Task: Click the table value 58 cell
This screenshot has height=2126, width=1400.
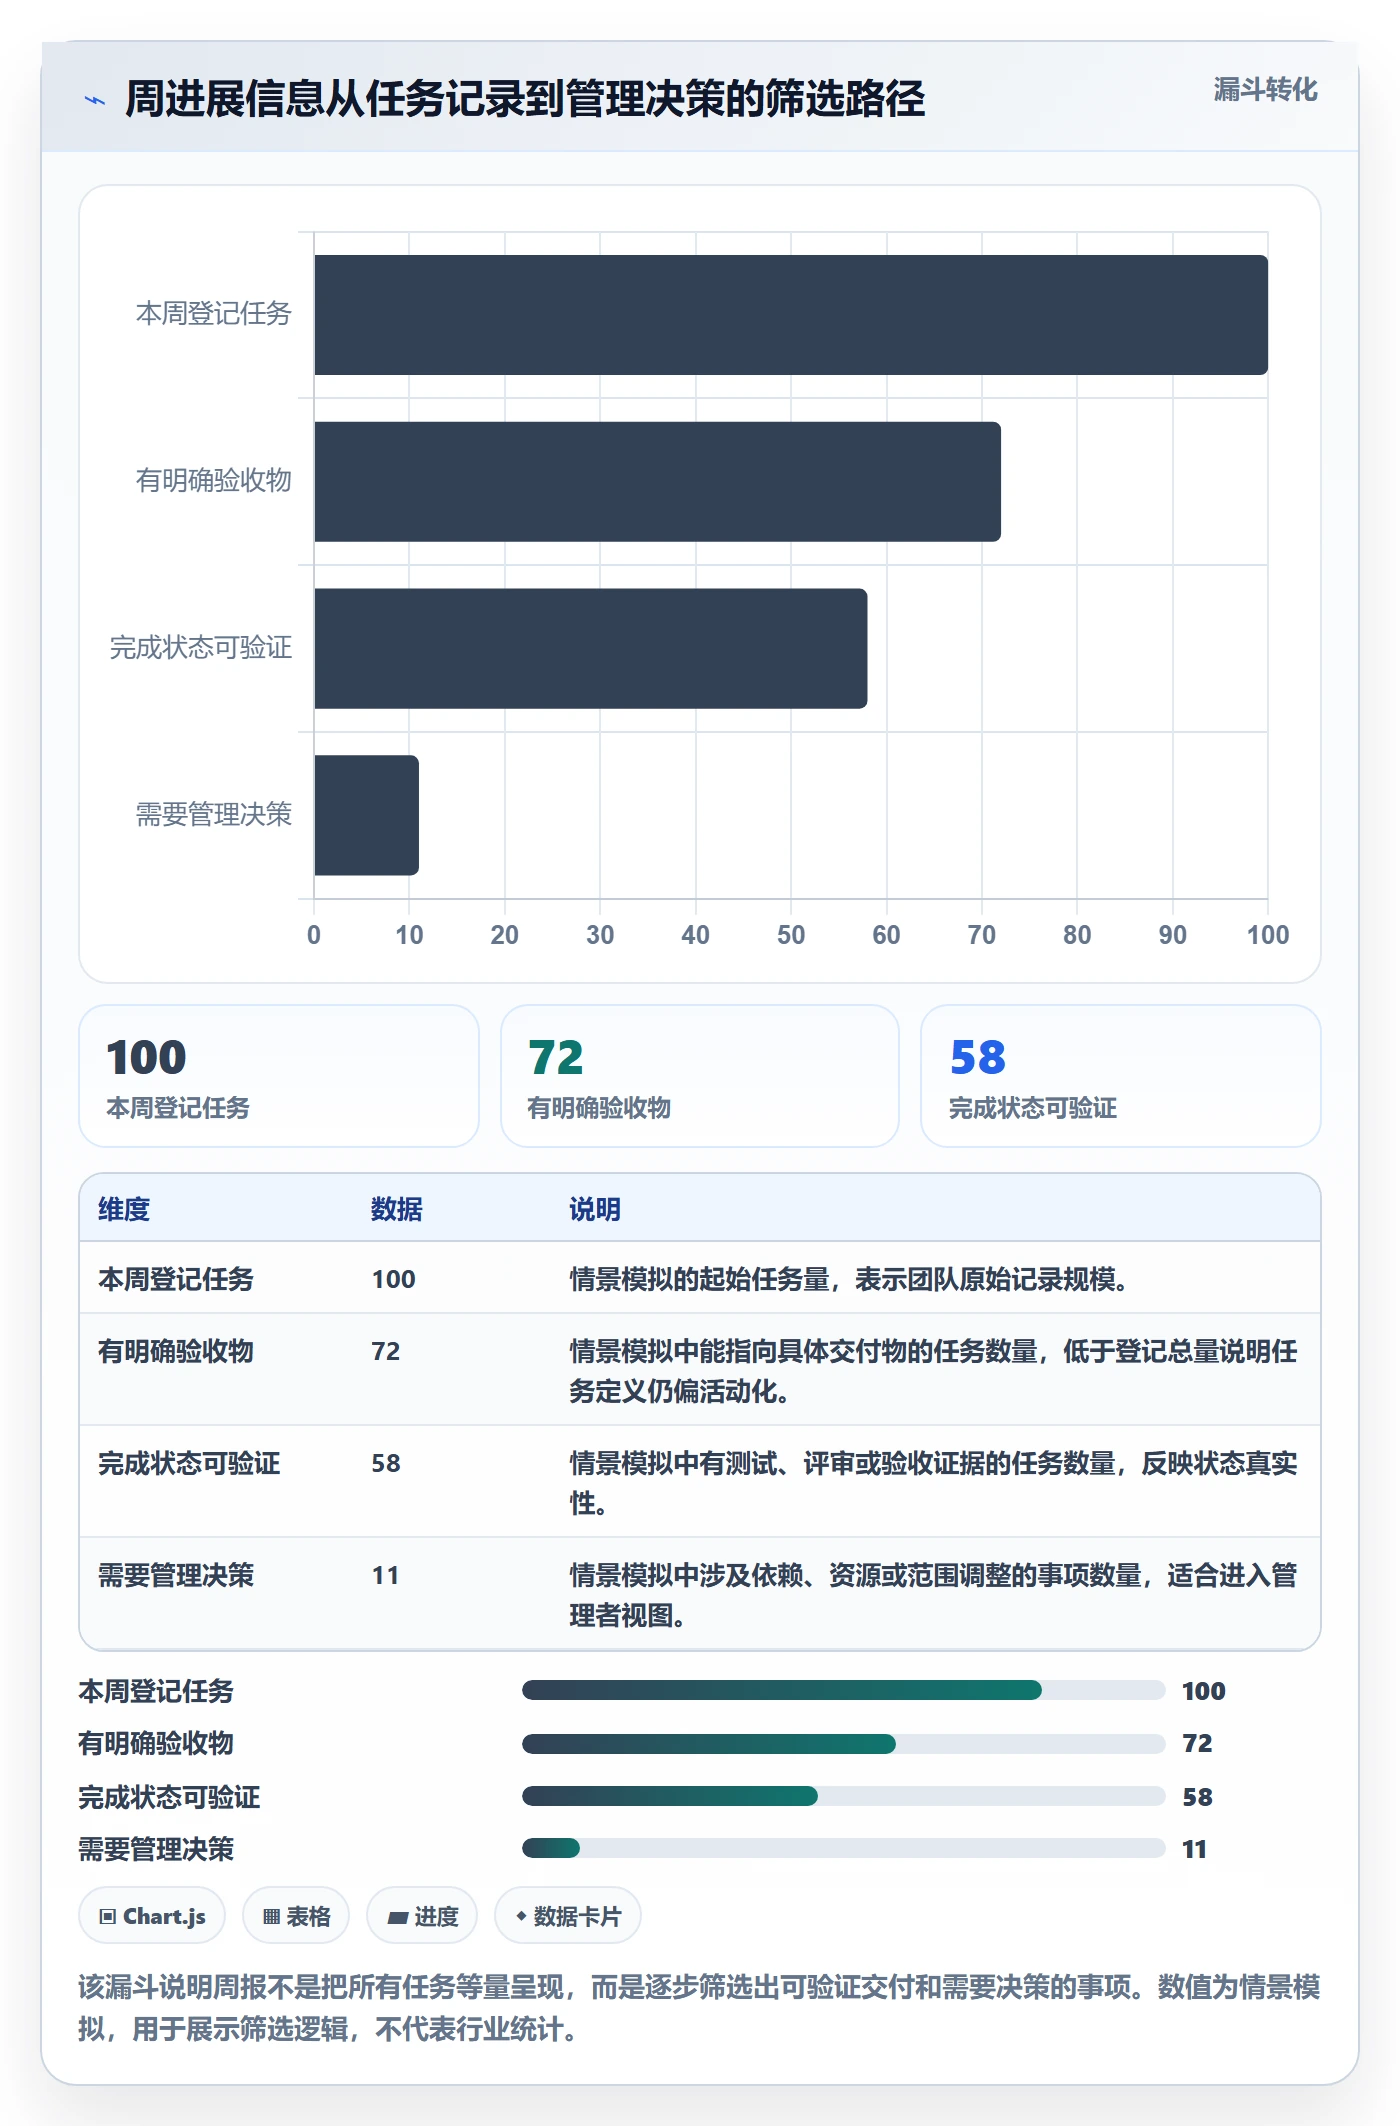Action: pyautogui.click(x=386, y=1463)
